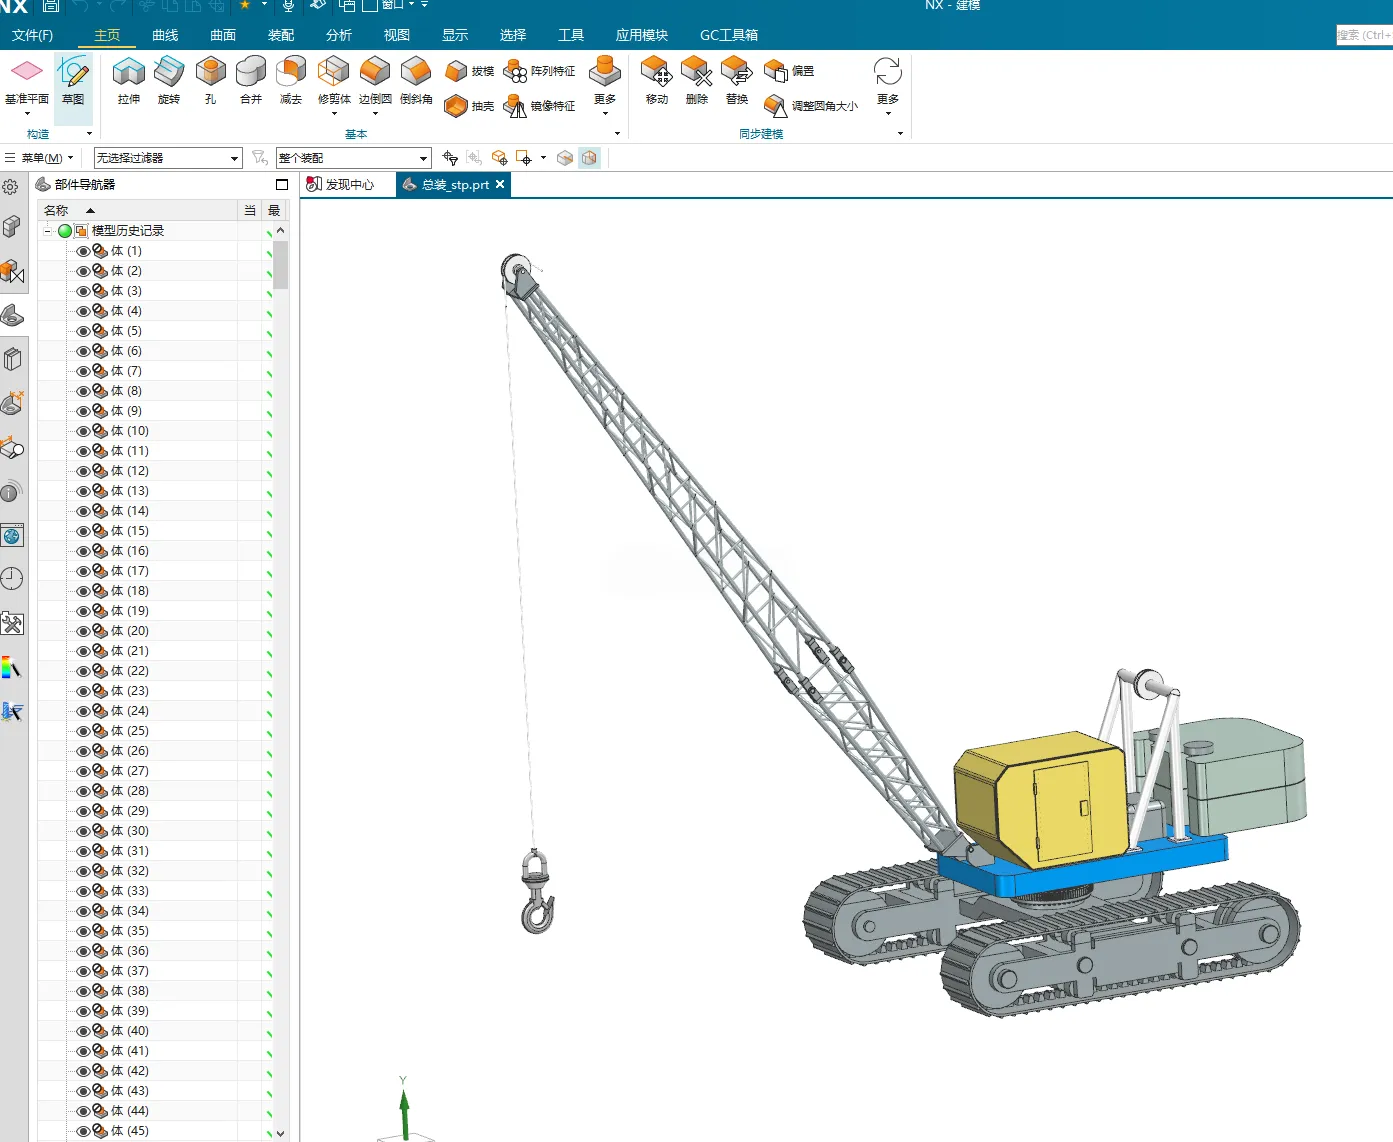Click the Offset Region (偏置) tool
1393x1142 pixels.
coord(789,71)
